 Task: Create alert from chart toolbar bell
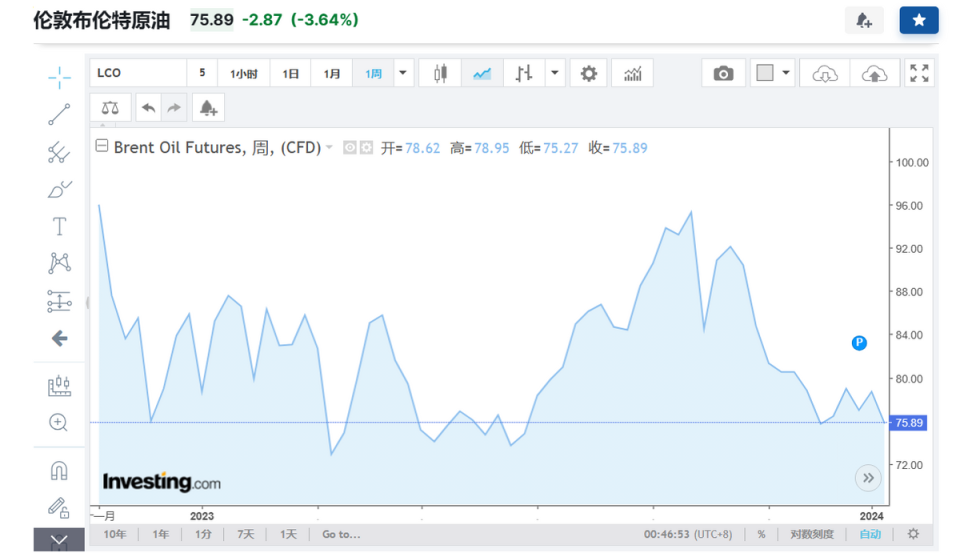(208, 108)
